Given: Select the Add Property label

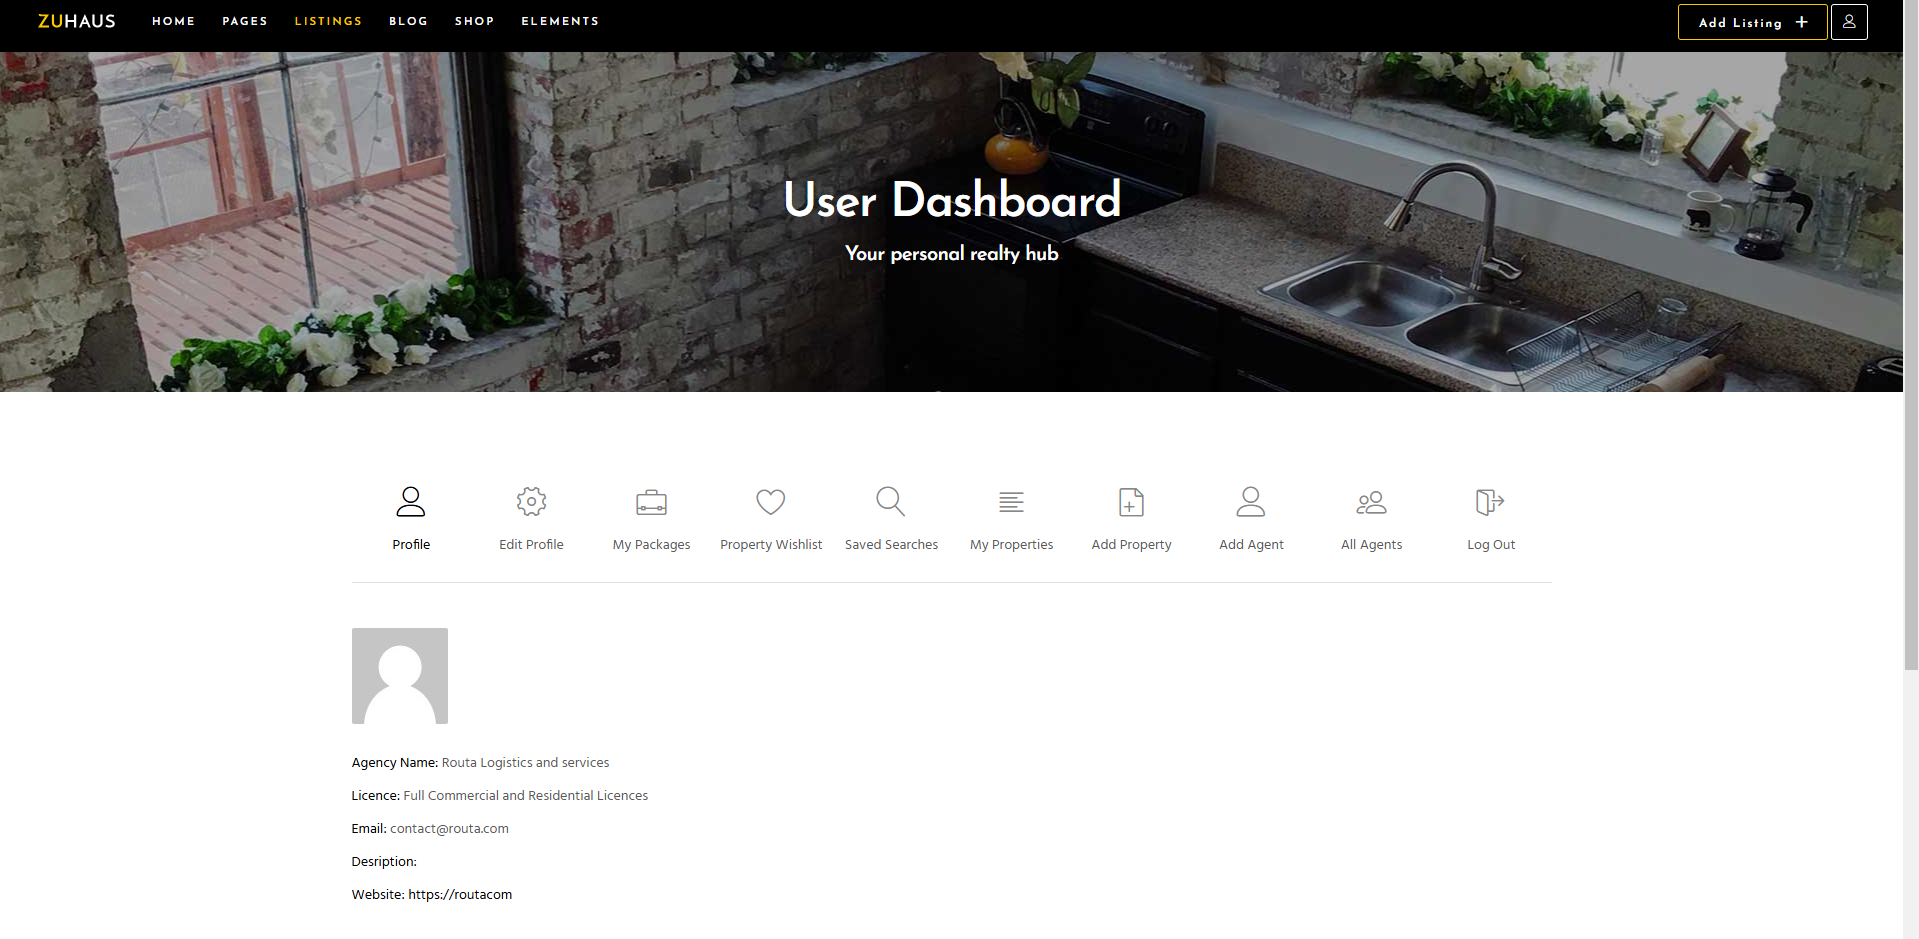Looking at the screenshot, I should [x=1131, y=544].
